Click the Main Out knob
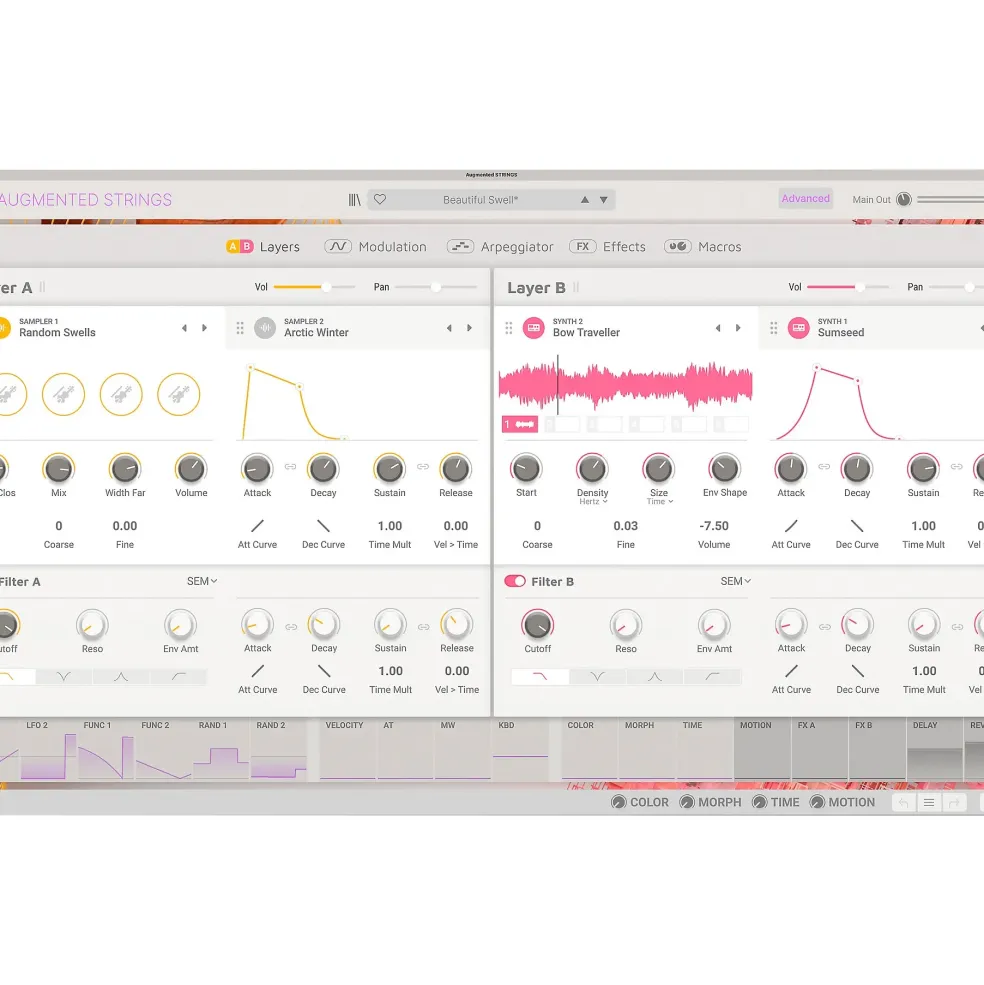This screenshot has width=984, height=985. coord(904,199)
